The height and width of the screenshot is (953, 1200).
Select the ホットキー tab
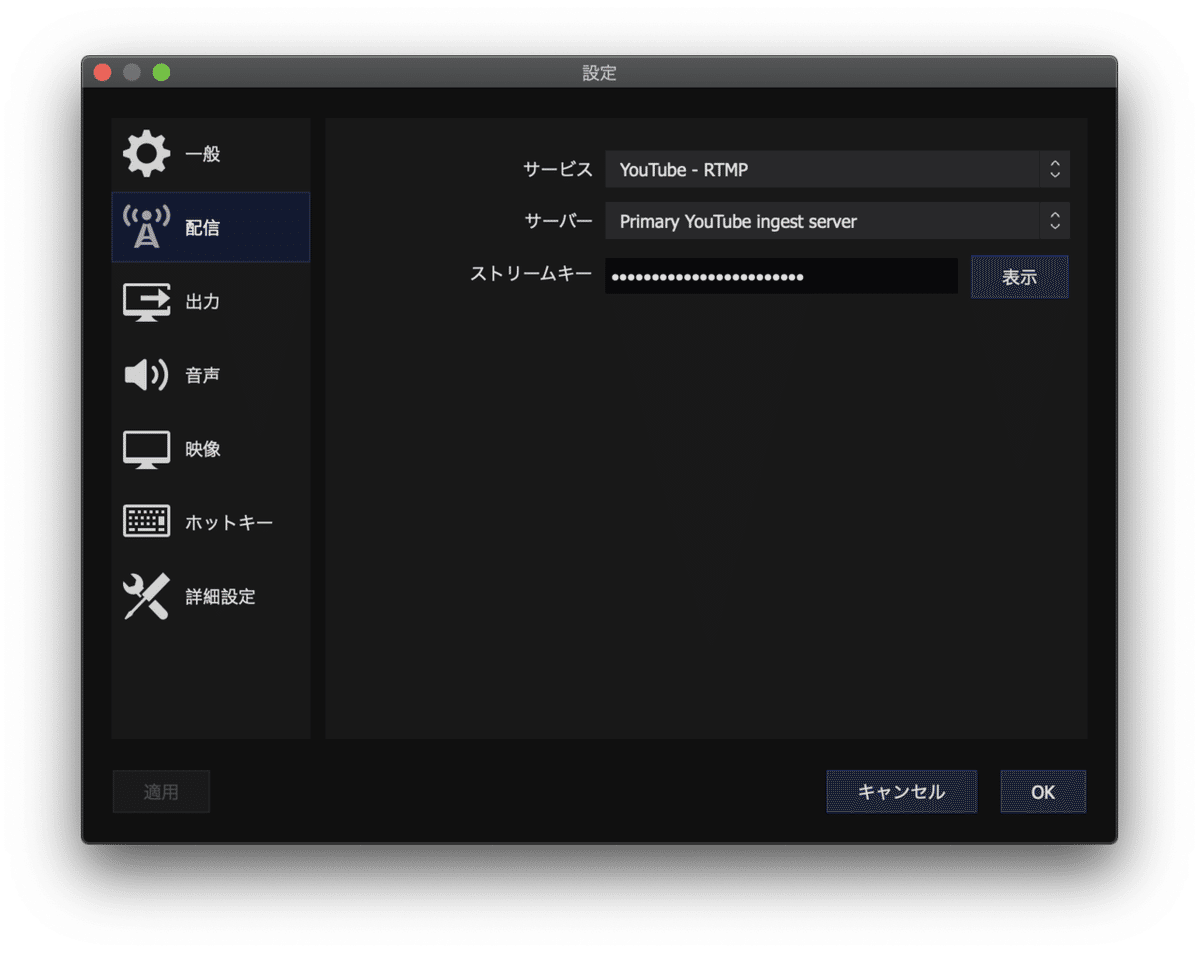click(x=211, y=522)
